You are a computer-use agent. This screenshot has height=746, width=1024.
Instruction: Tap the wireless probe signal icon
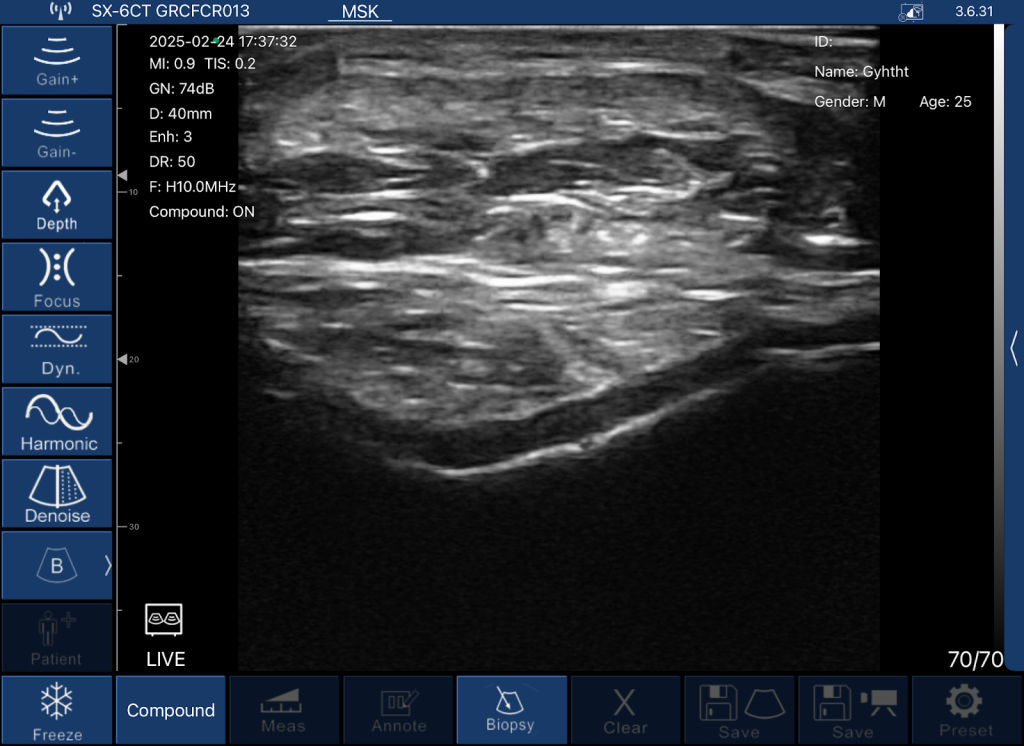[61, 10]
